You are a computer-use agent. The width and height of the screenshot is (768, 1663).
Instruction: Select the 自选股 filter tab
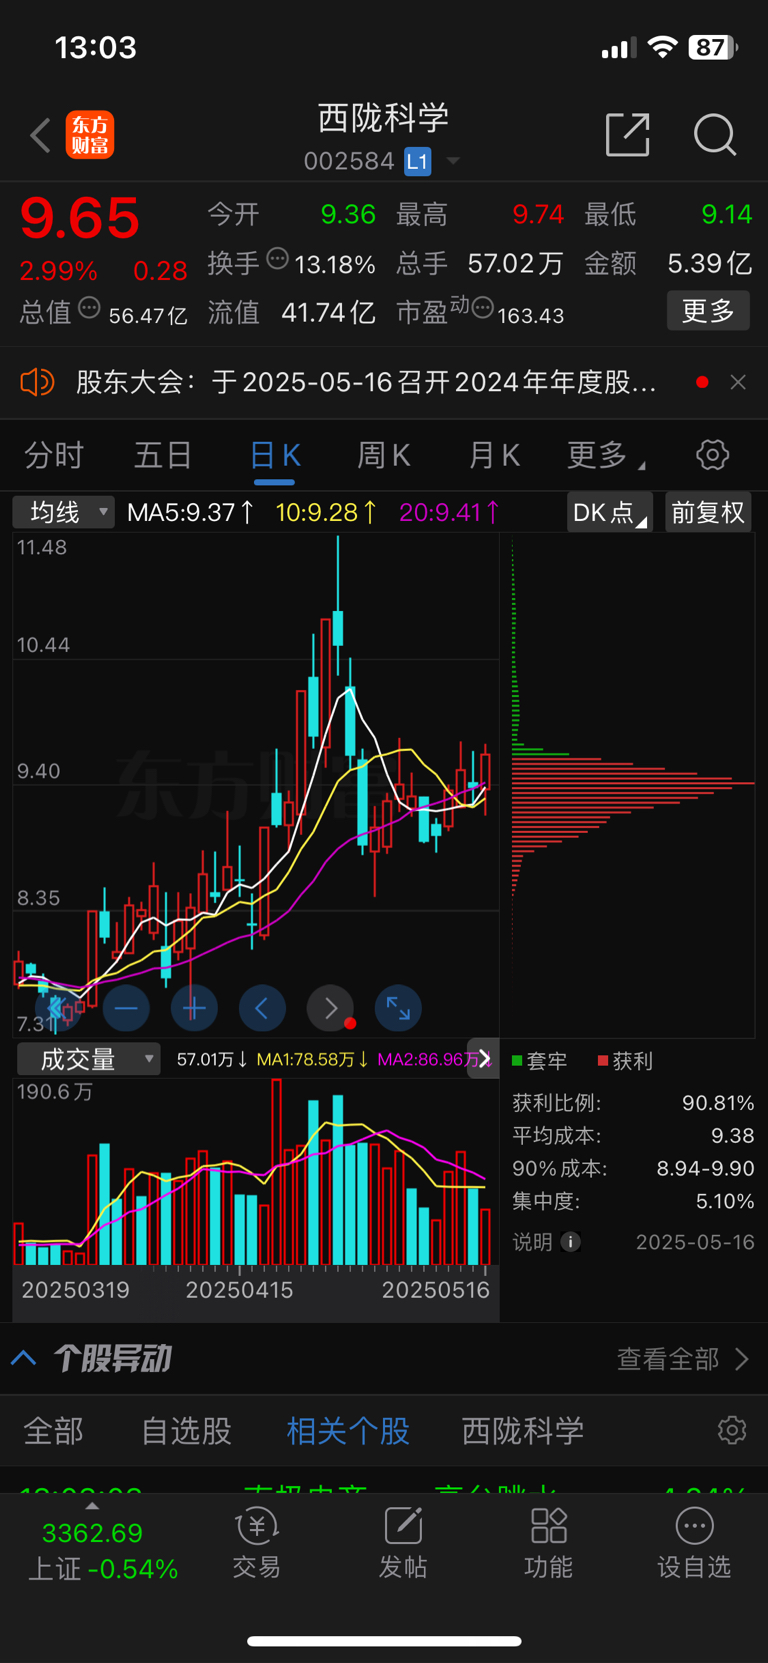click(186, 1431)
